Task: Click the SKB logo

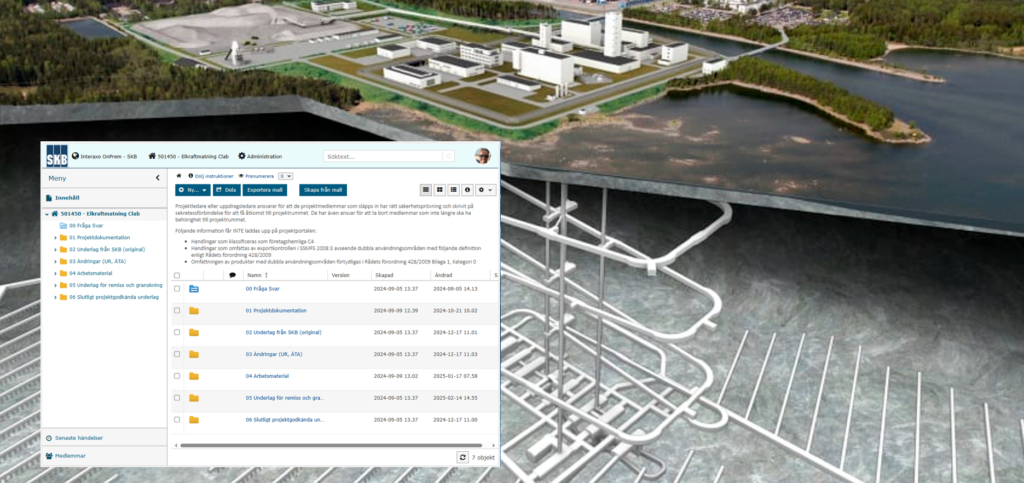Action: [56, 156]
